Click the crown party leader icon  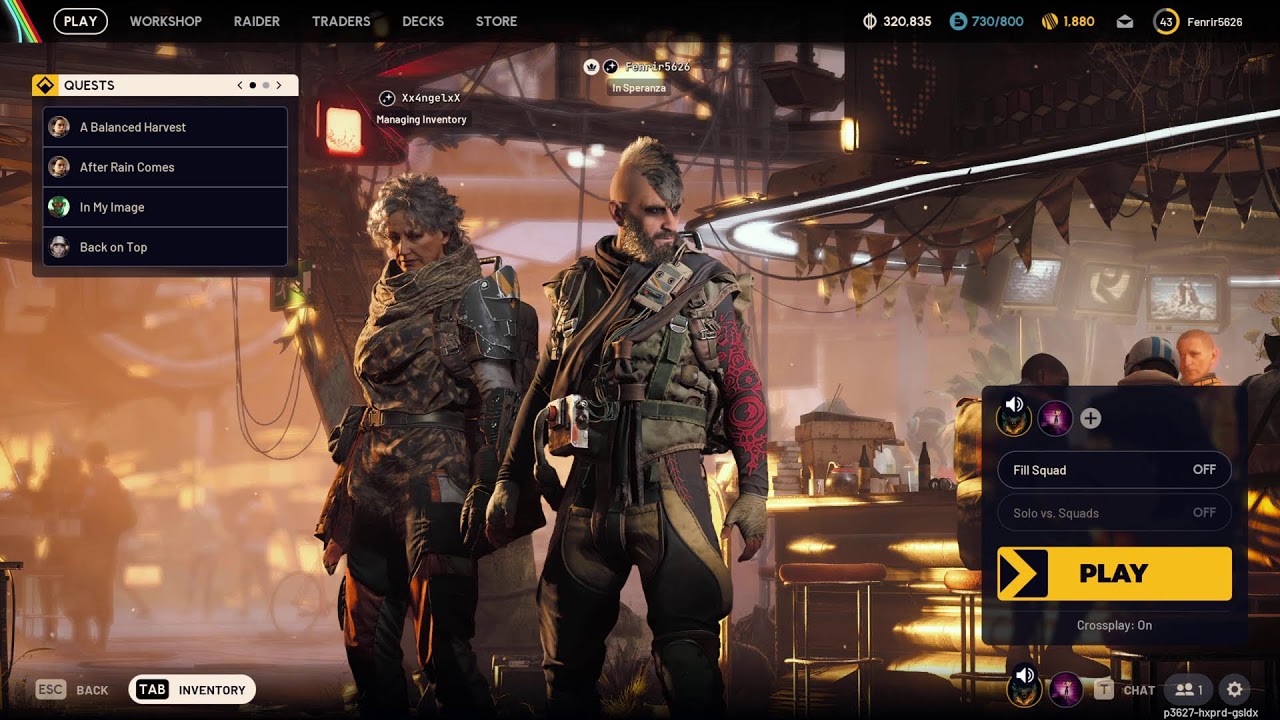pyautogui.click(x=591, y=66)
